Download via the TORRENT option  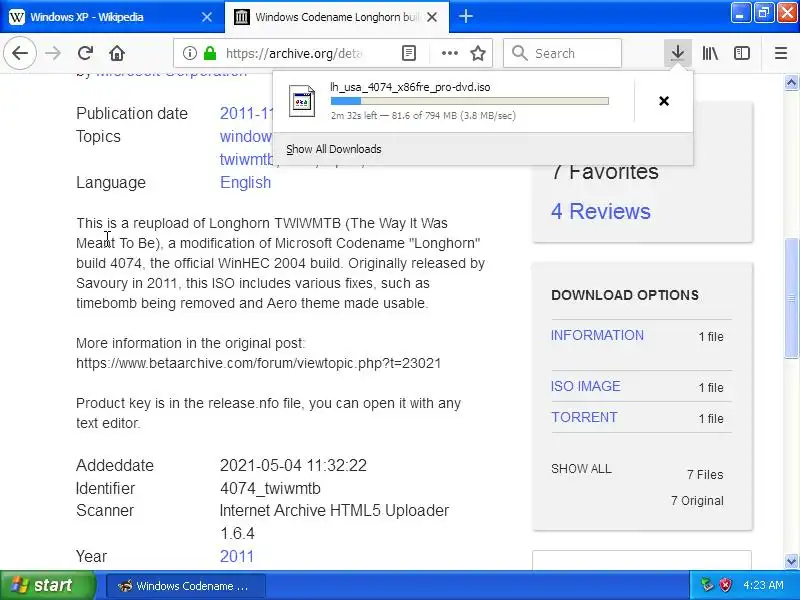584,417
